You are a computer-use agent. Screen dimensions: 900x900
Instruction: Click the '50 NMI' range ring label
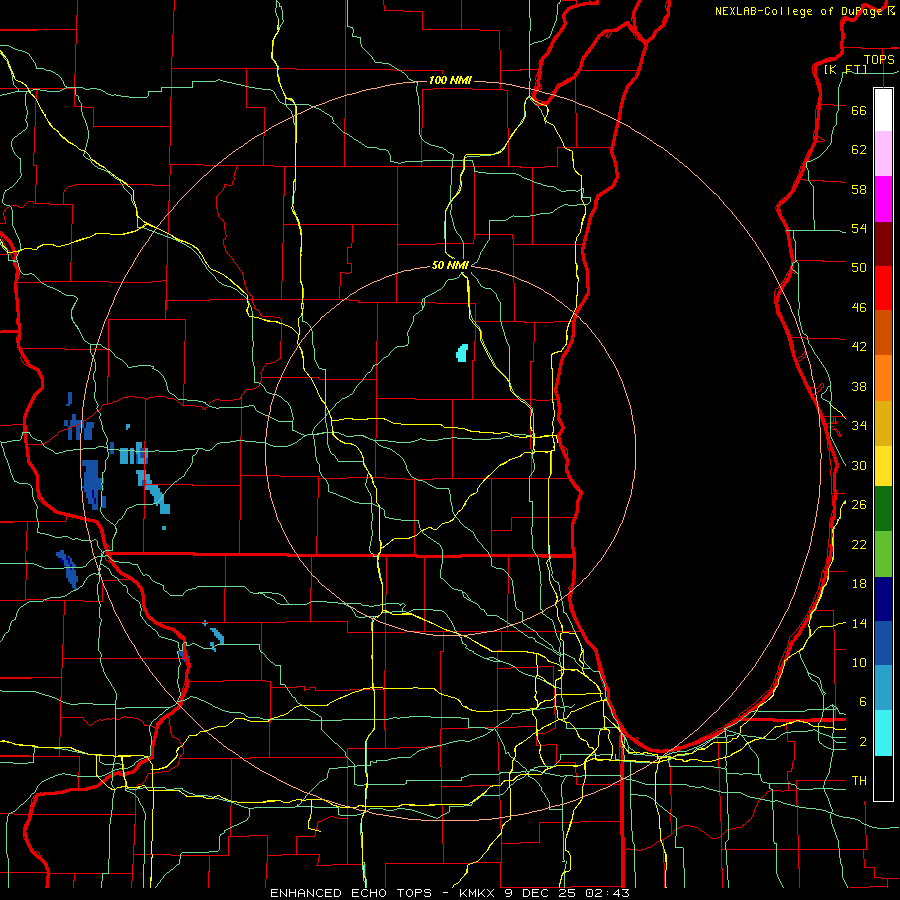(x=451, y=265)
